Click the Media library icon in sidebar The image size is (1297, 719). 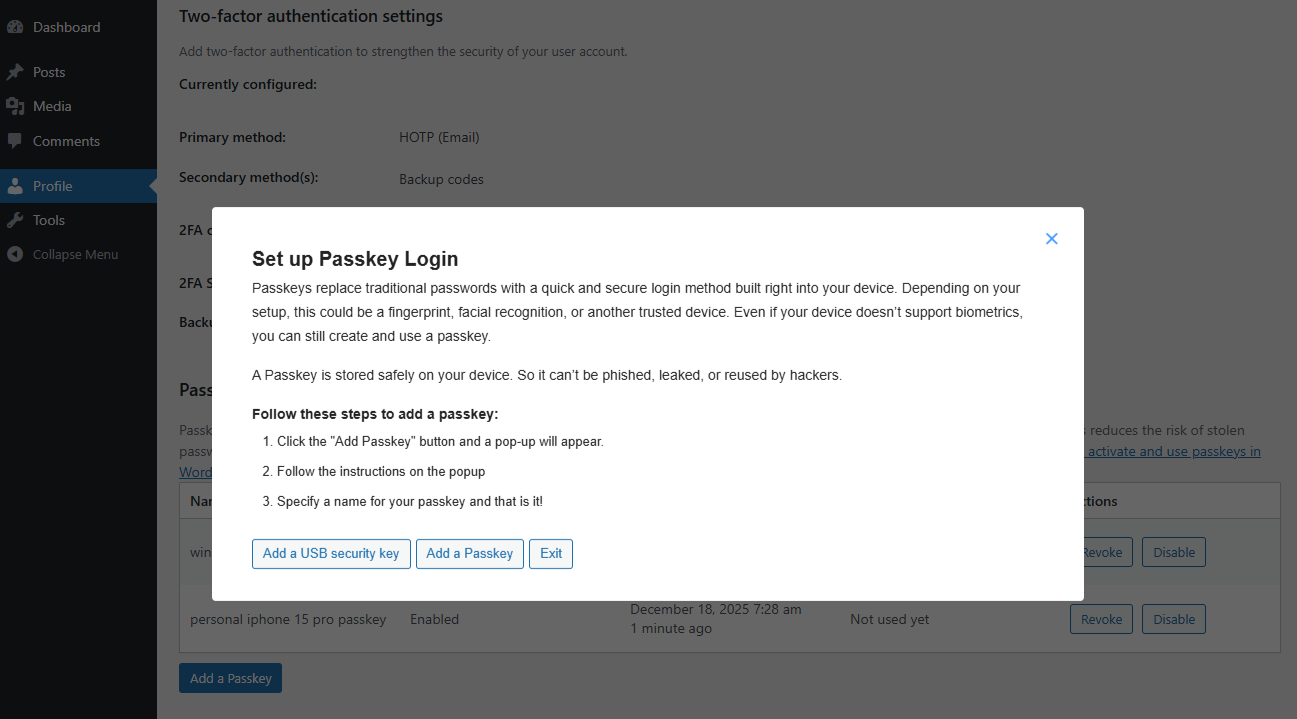pos(15,106)
